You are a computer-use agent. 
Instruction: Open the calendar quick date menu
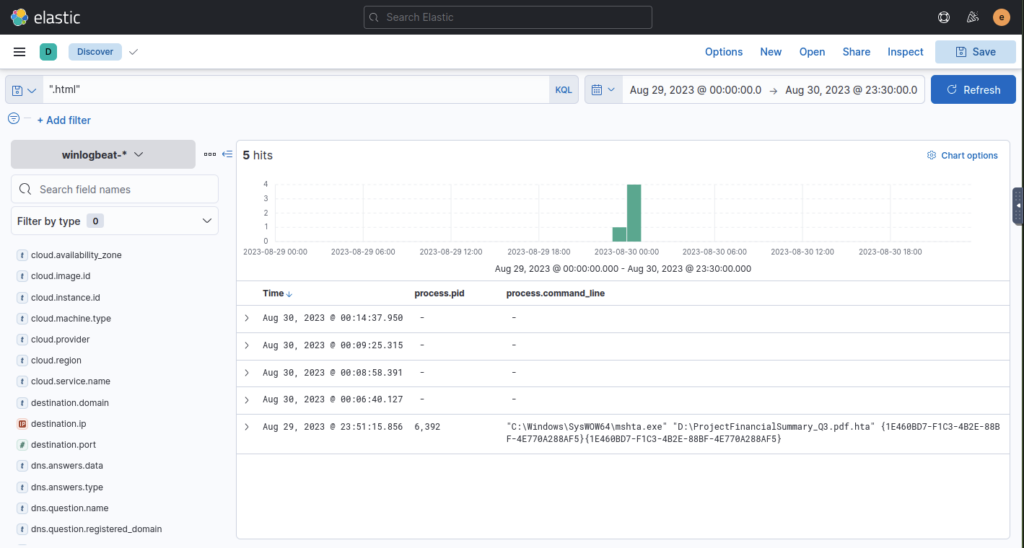[603, 90]
